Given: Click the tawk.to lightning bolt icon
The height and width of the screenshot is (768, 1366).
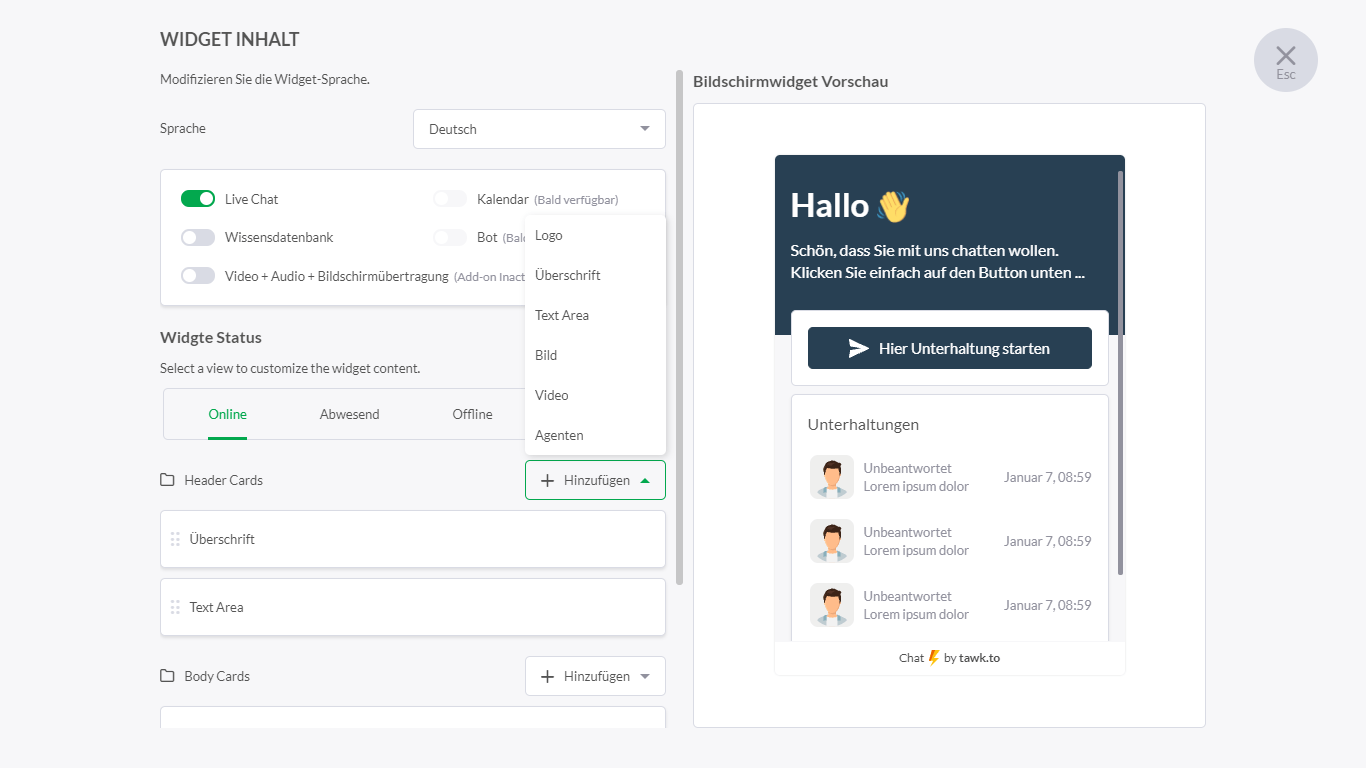Looking at the screenshot, I should (x=934, y=658).
